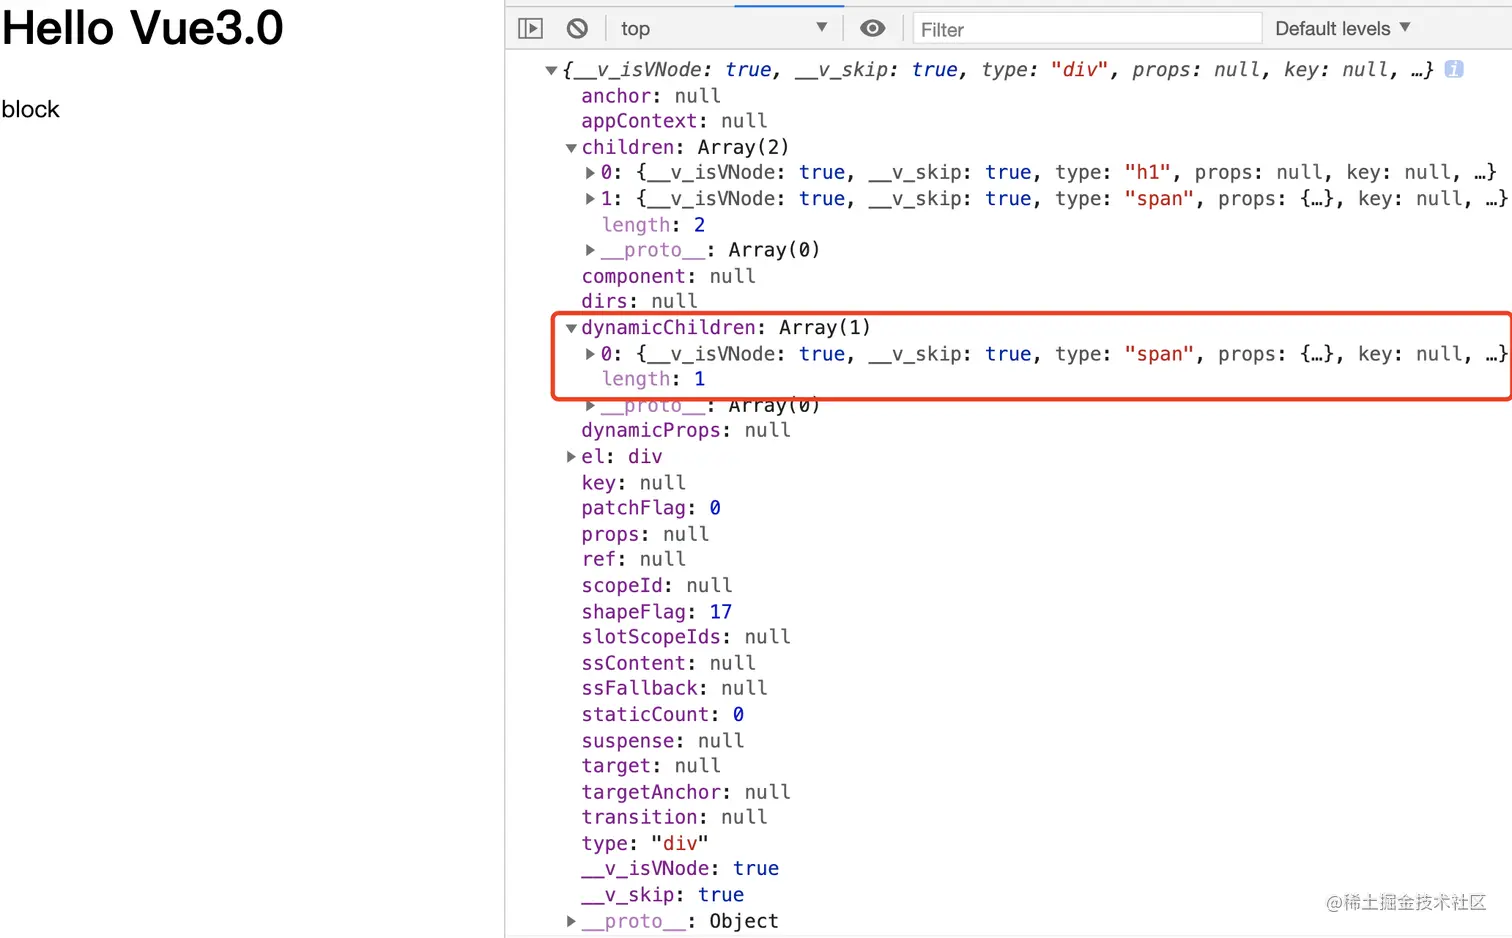Screen dimensions: 1512x938
Task: Expand the h1 child at index 0
Action: click(590, 173)
